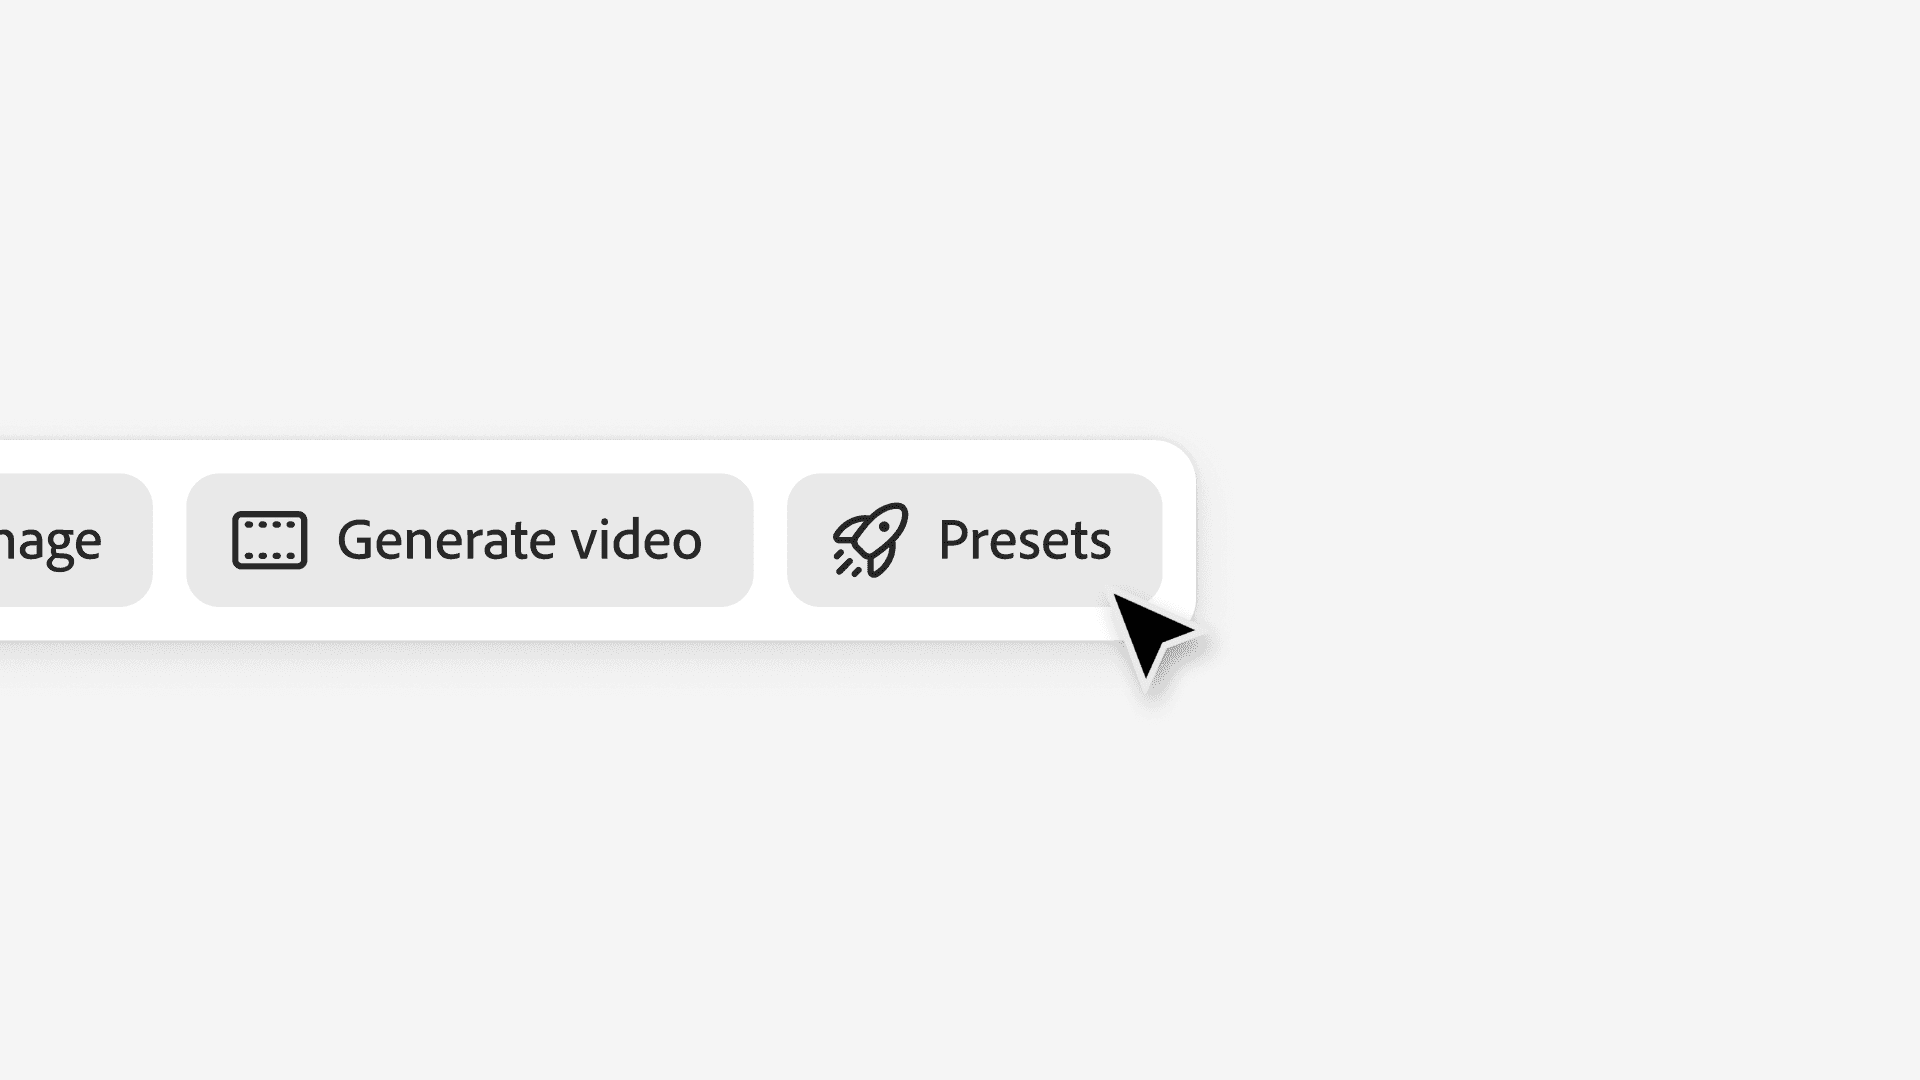This screenshot has height=1080, width=1920.
Task: Click the word "Generate" in the video button
Action: (x=446, y=541)
